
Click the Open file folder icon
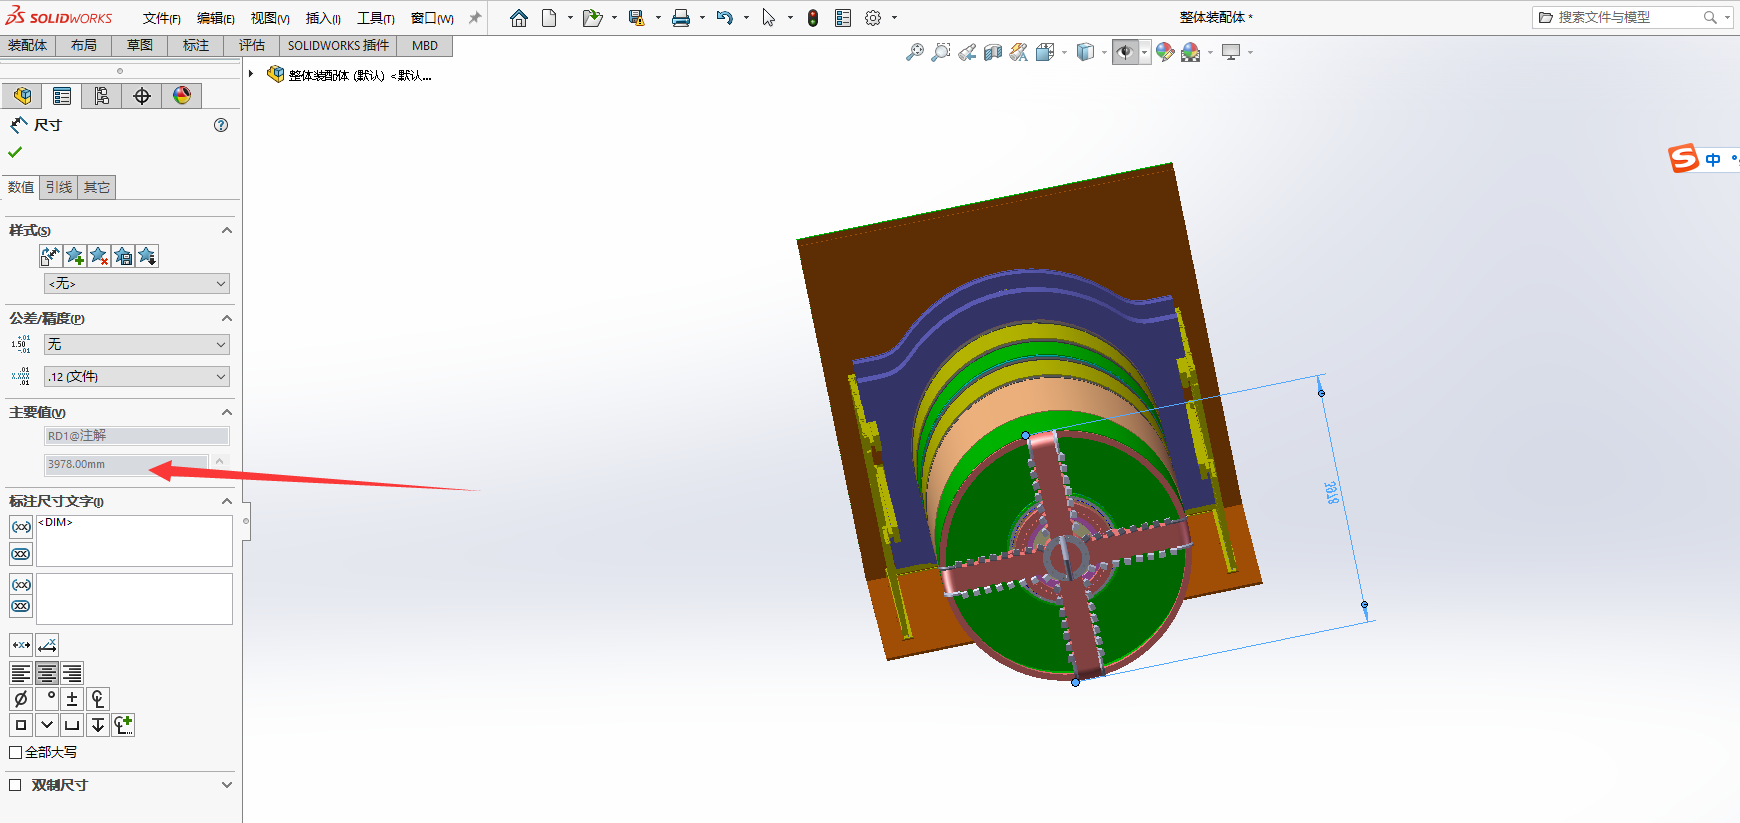point(592,18)
